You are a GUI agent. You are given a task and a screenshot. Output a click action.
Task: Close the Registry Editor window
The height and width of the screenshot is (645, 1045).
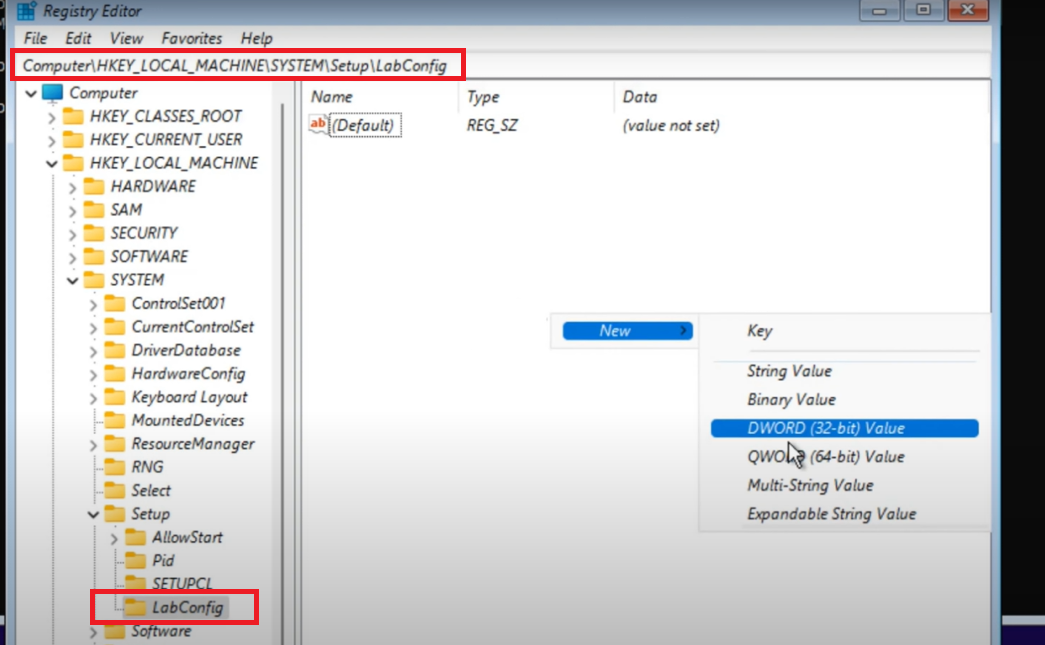pyautogui.click(x=968, y=10)
